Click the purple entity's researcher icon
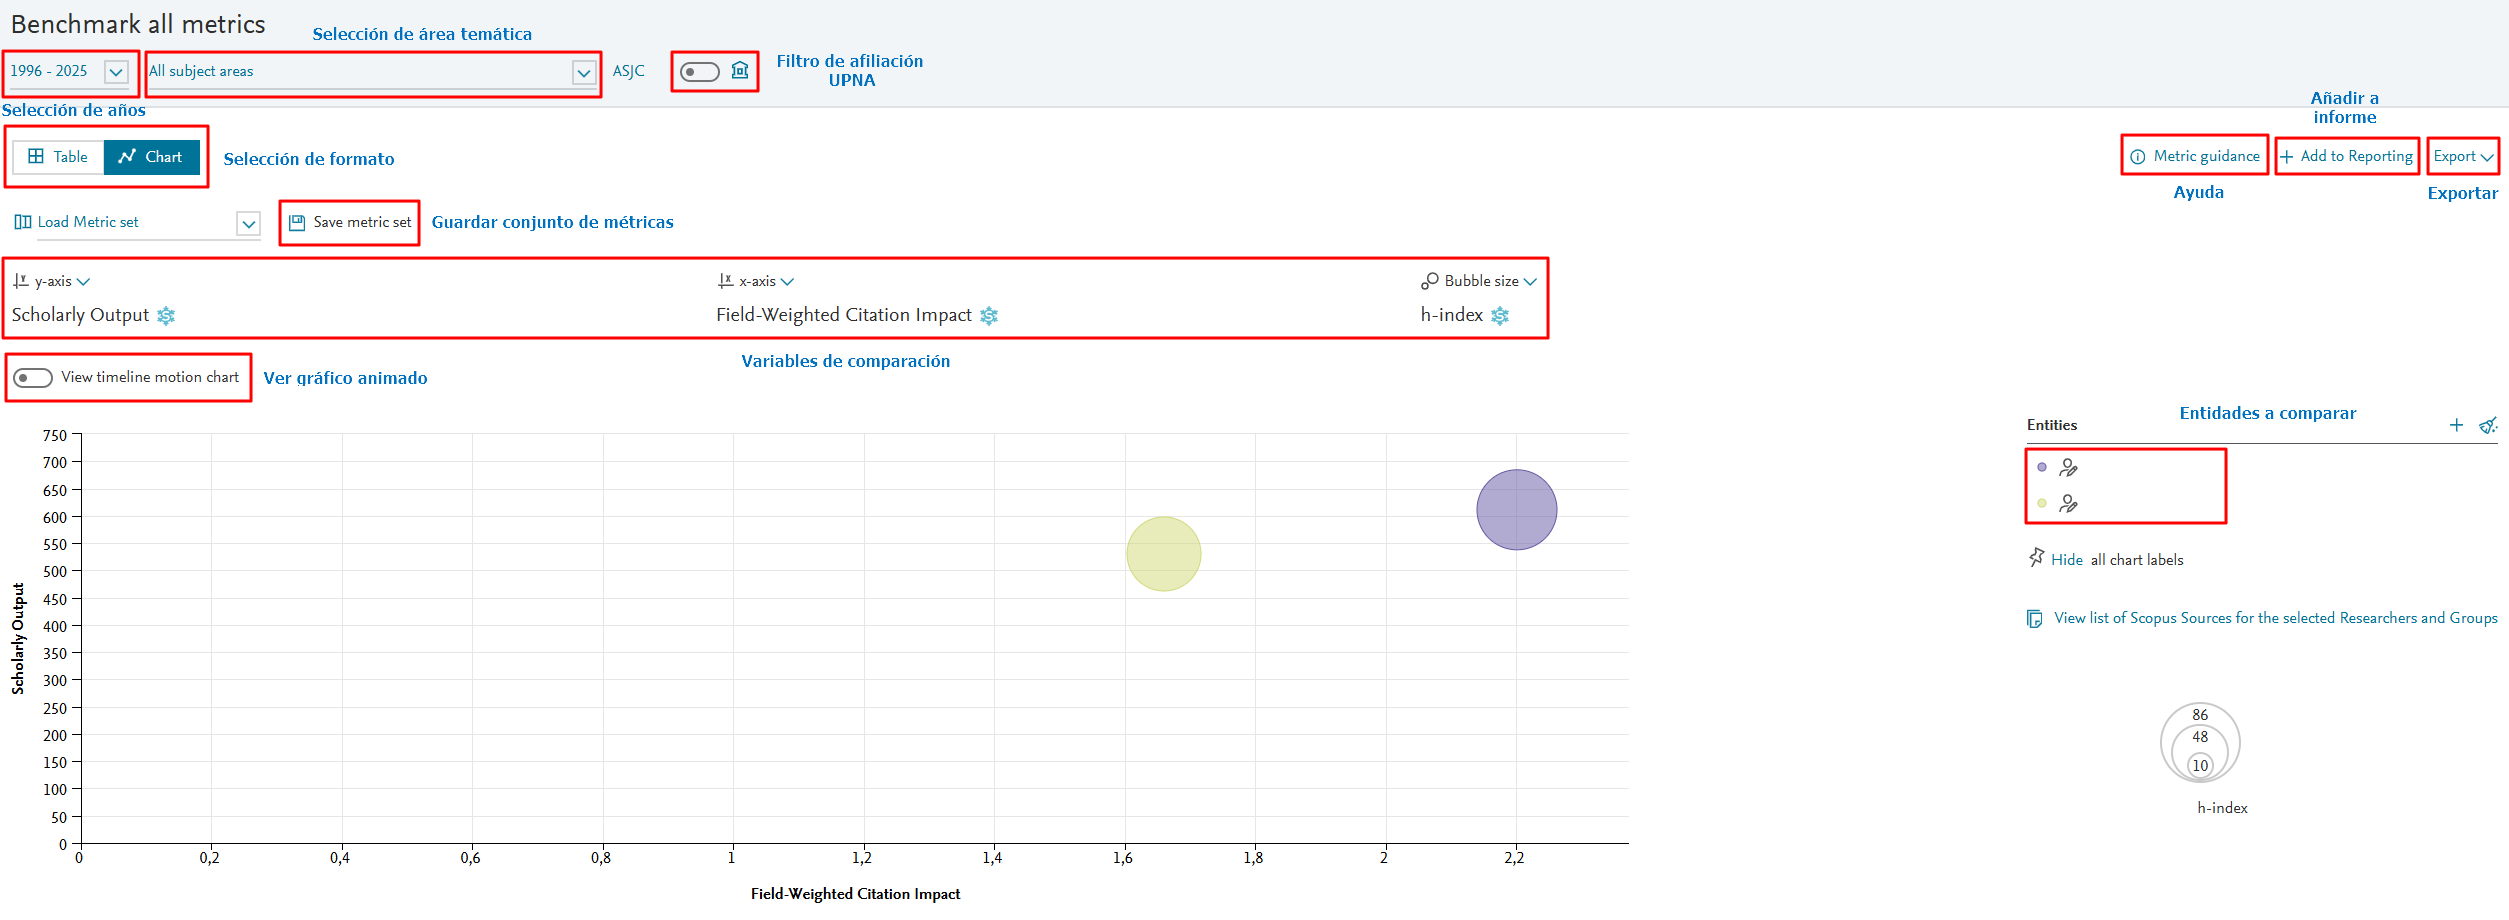This screenshot has height=920, width=2509. point(2068,467)
